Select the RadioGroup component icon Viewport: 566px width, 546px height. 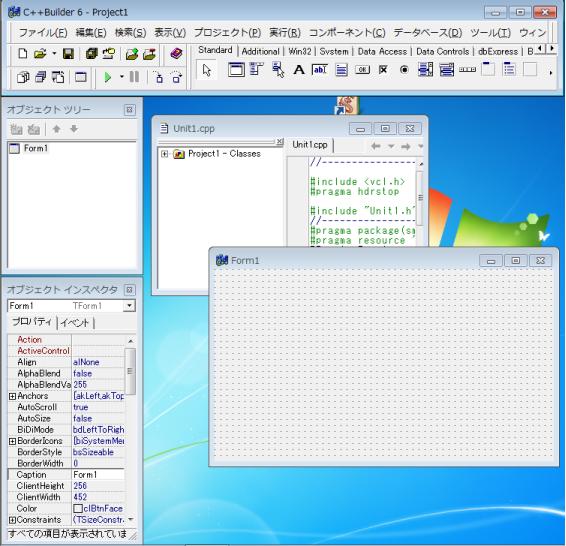coord(509,69)
